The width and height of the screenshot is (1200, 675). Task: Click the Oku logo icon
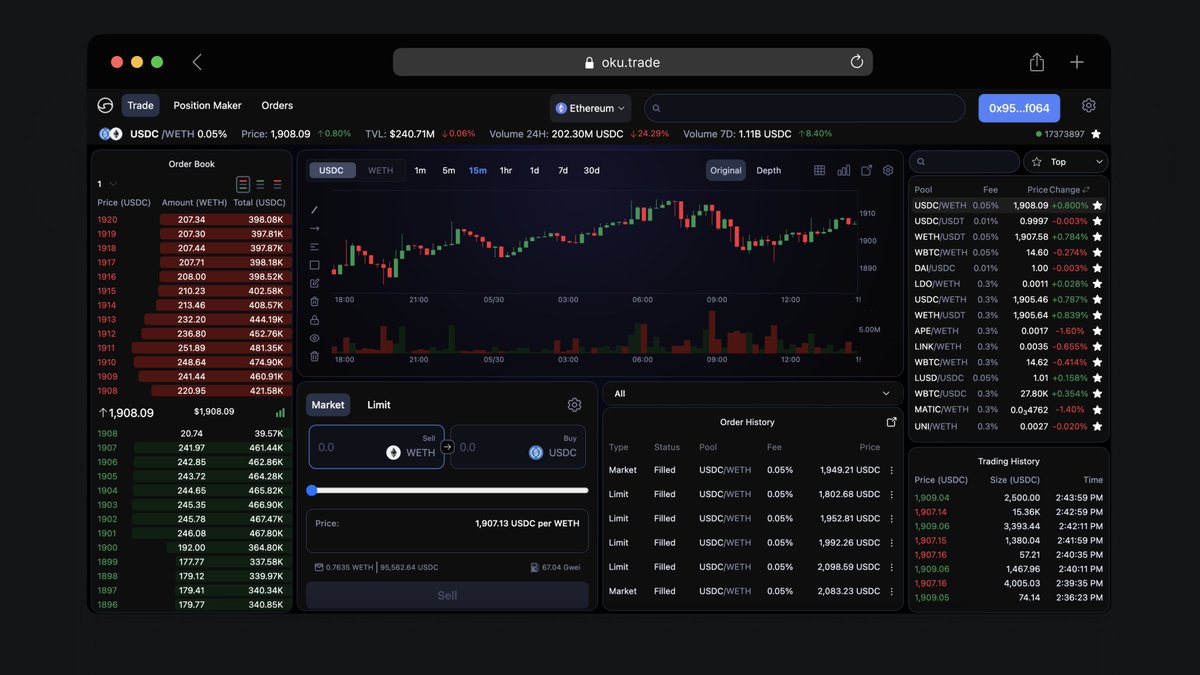coord(105,105)
